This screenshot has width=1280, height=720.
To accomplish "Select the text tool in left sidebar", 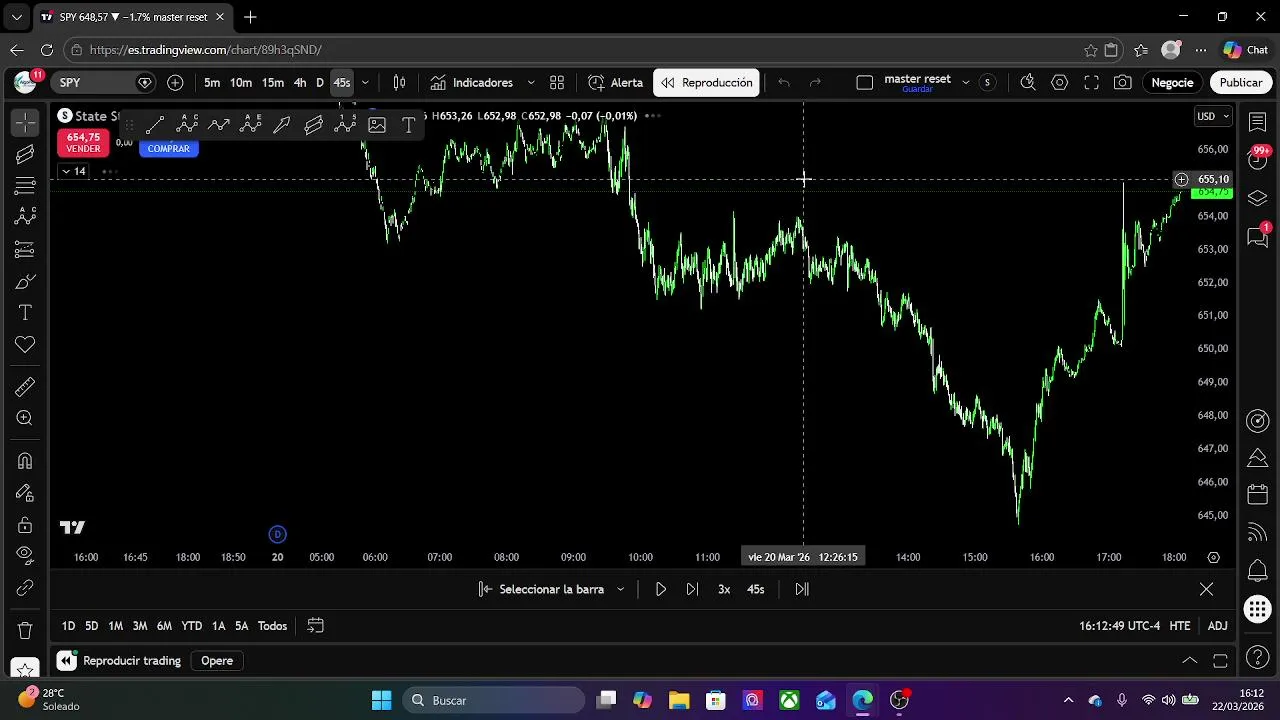I will pyautogui.click(x=25, y=313).
